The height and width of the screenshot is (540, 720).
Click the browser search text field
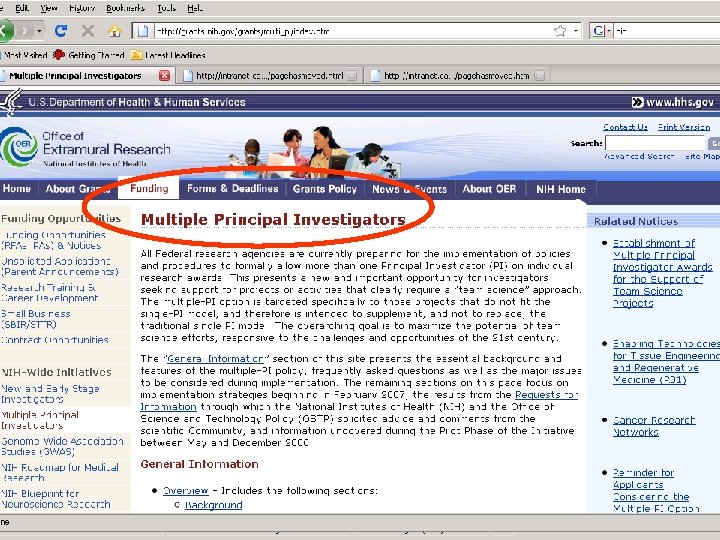pos(667,31)
